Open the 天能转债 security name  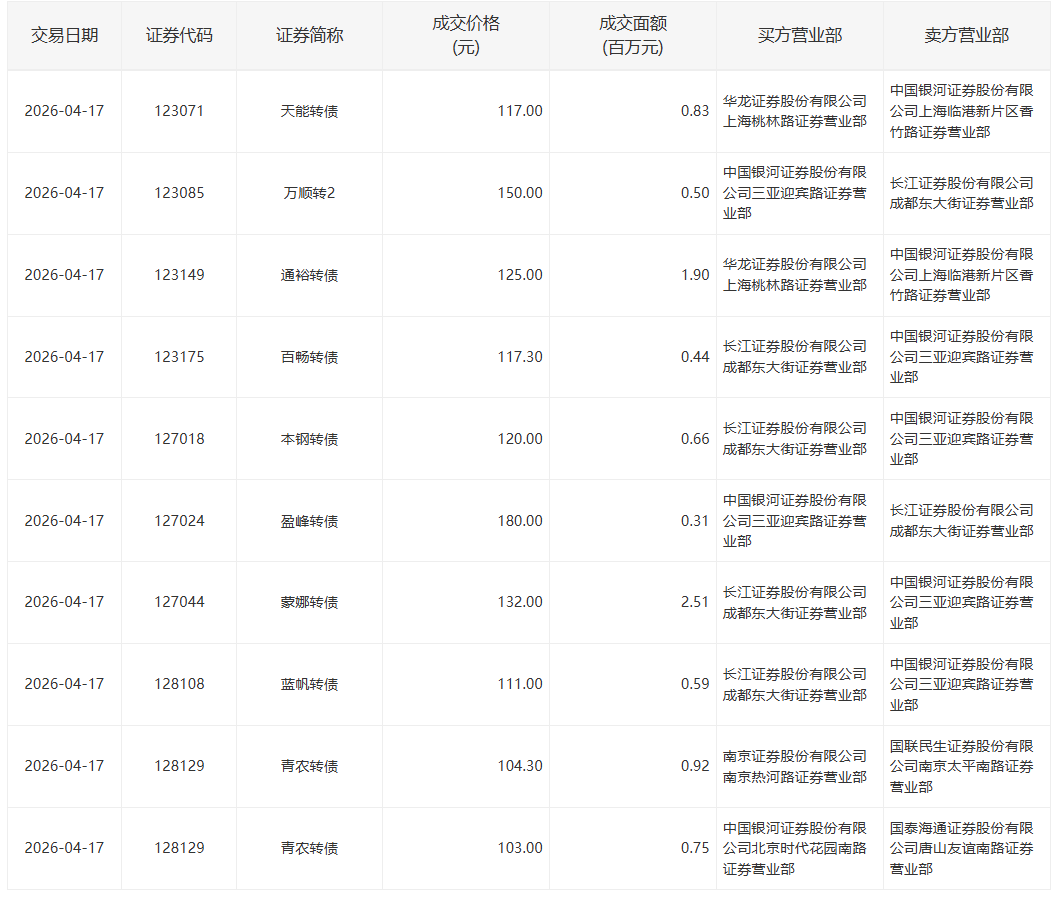click(309, 111)
